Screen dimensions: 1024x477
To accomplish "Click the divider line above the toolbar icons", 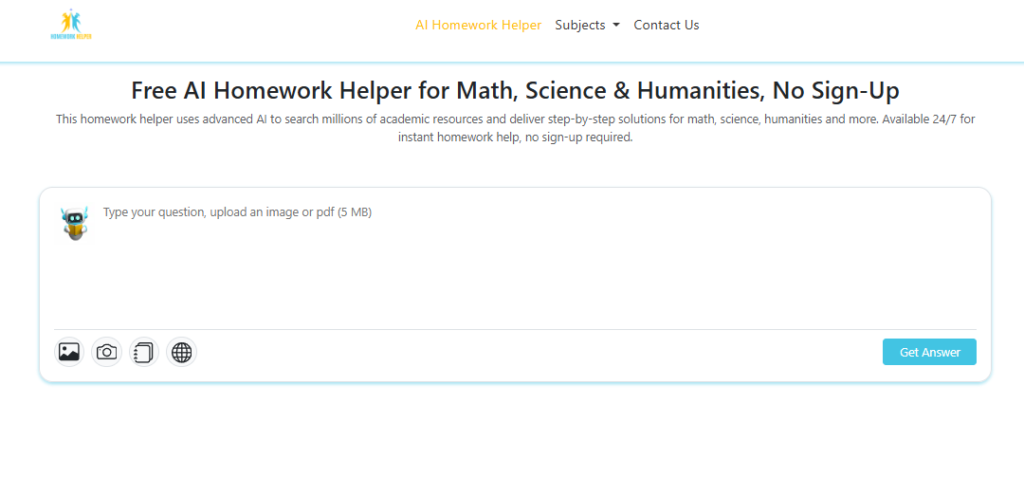I will point(515,329).
